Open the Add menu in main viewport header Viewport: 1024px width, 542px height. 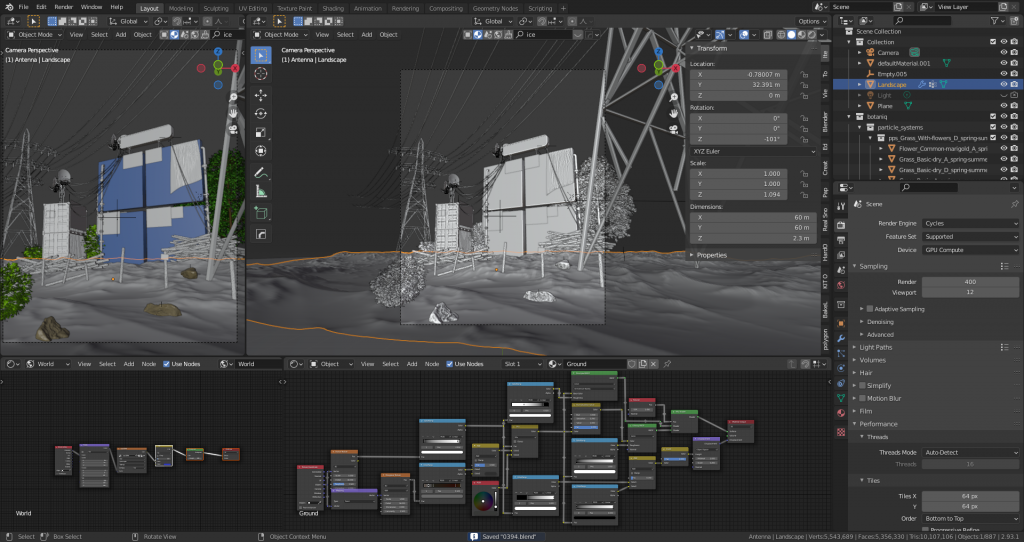coord(367,35)
